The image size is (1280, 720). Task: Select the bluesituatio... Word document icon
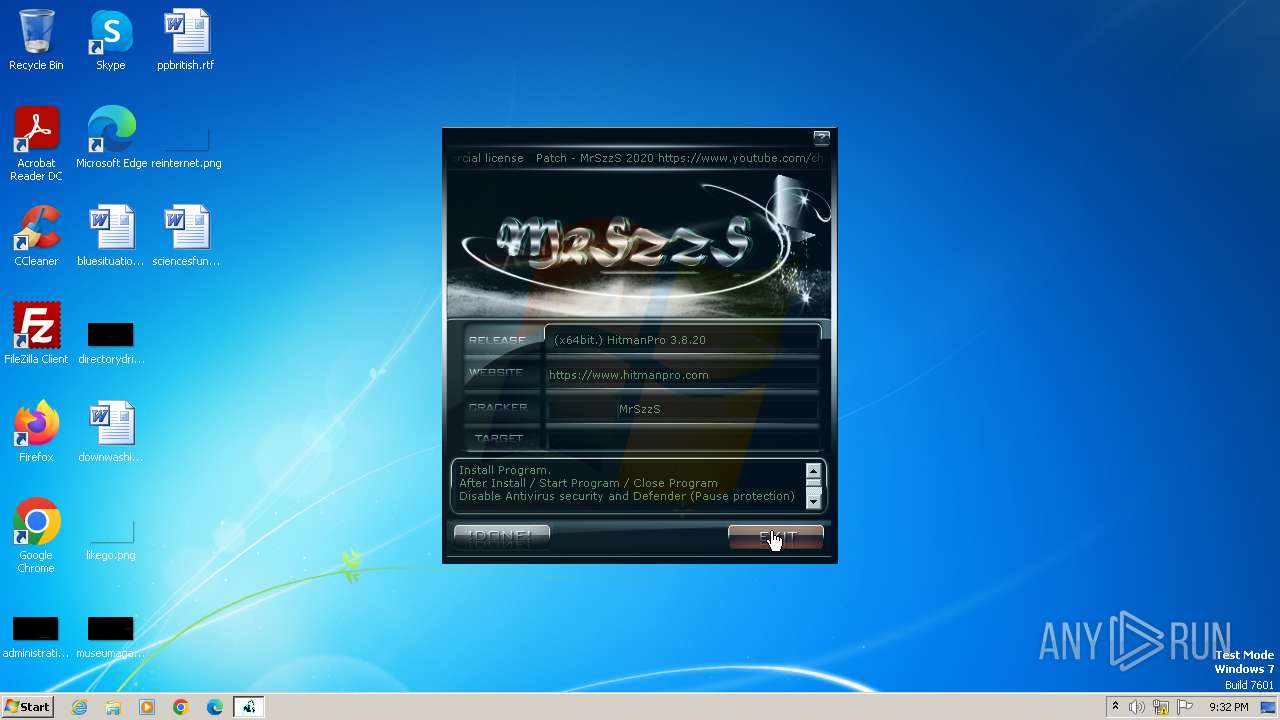tap(111, 236)
